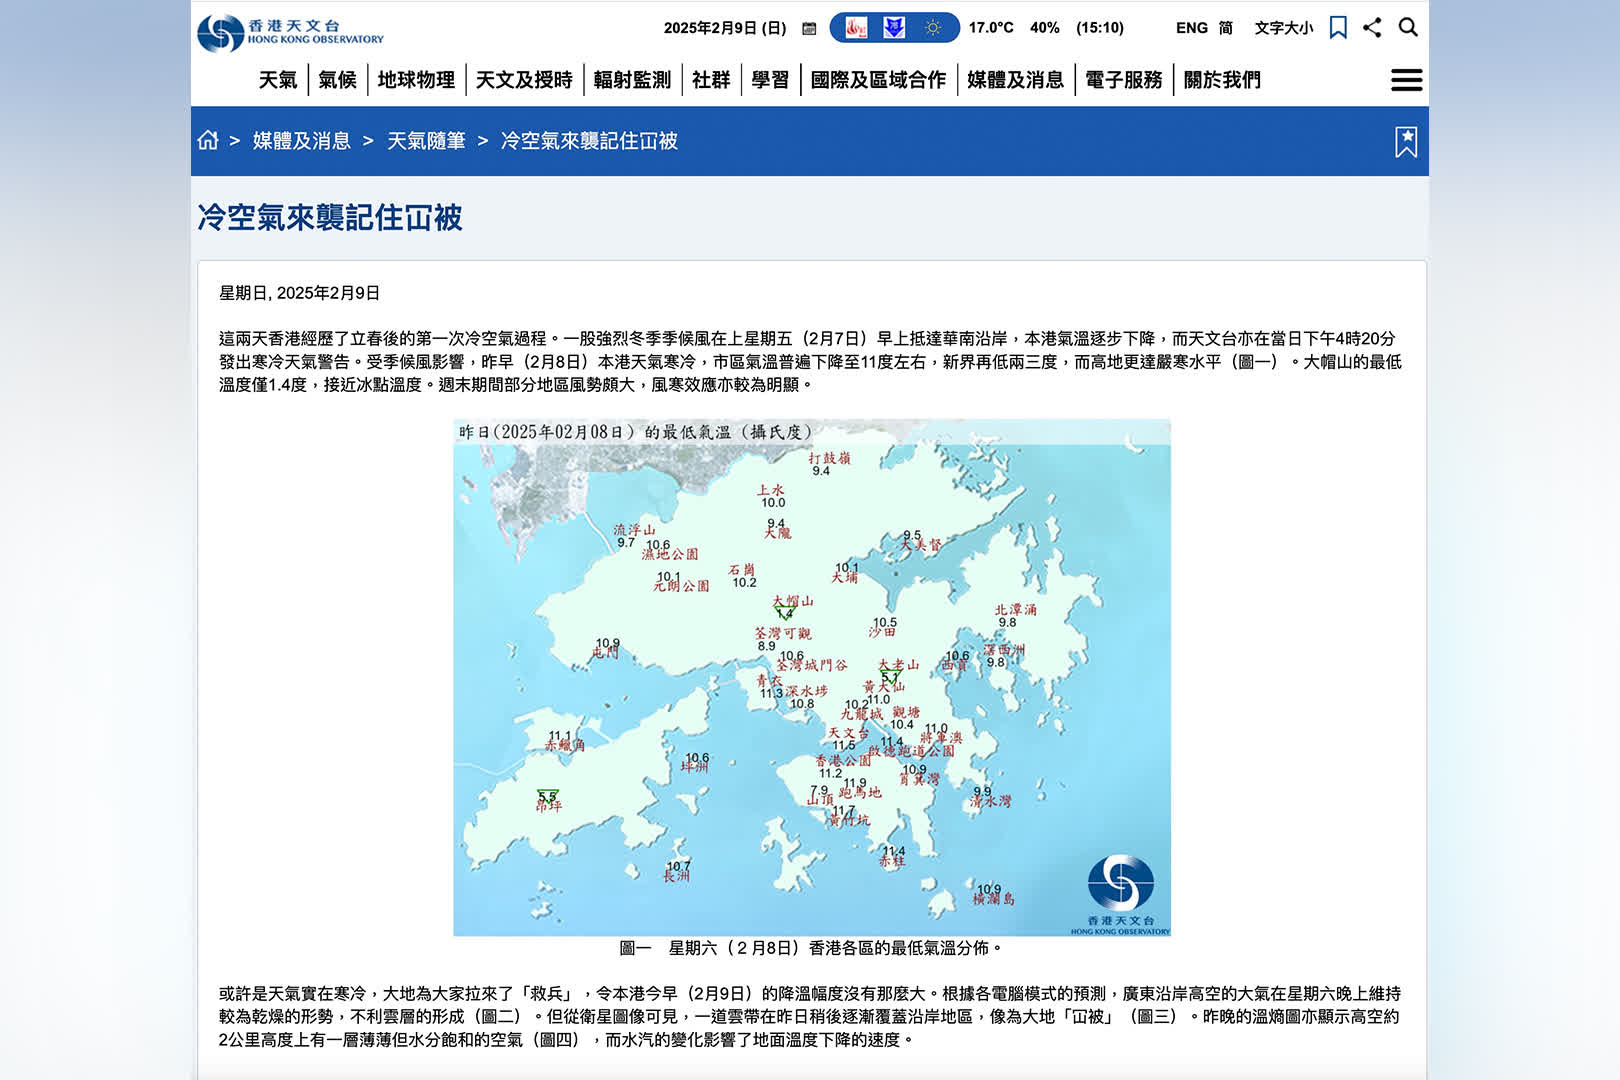Bookmark this page using starred ribbon icon
The width and height of the screenshot is (1620, 1080).
(1406, 141)
